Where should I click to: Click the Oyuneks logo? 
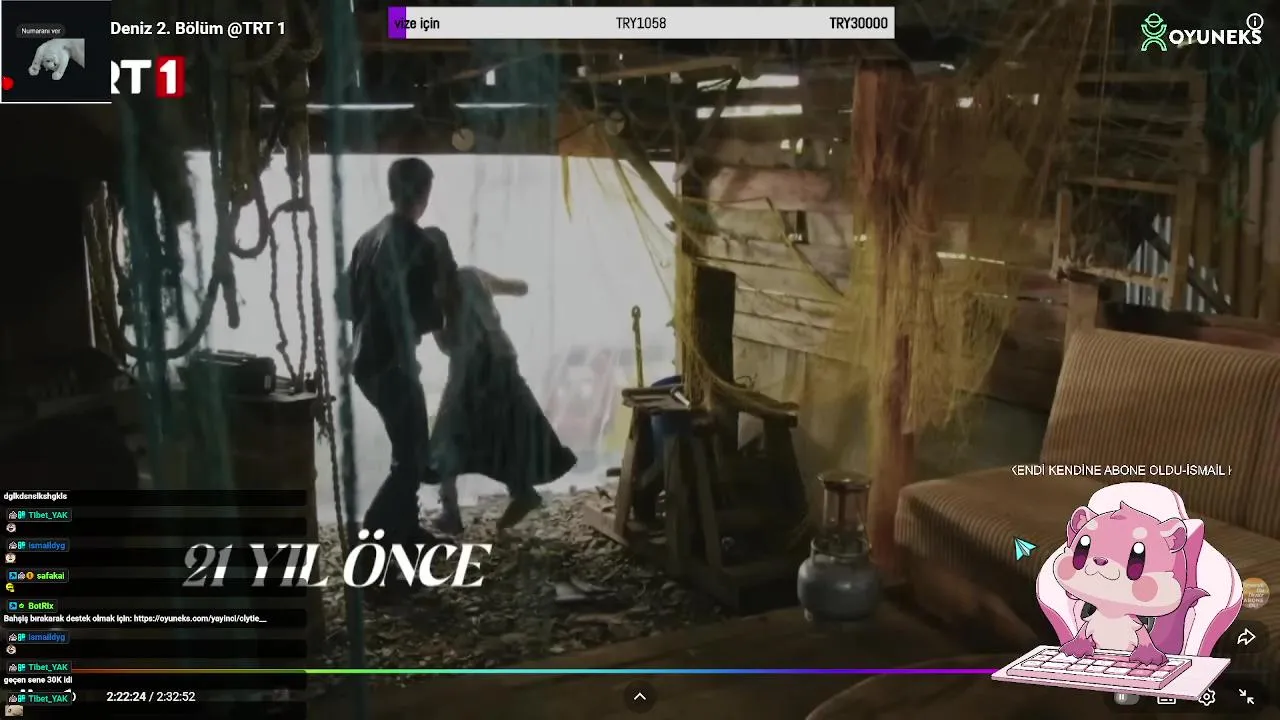point(1201,33)
